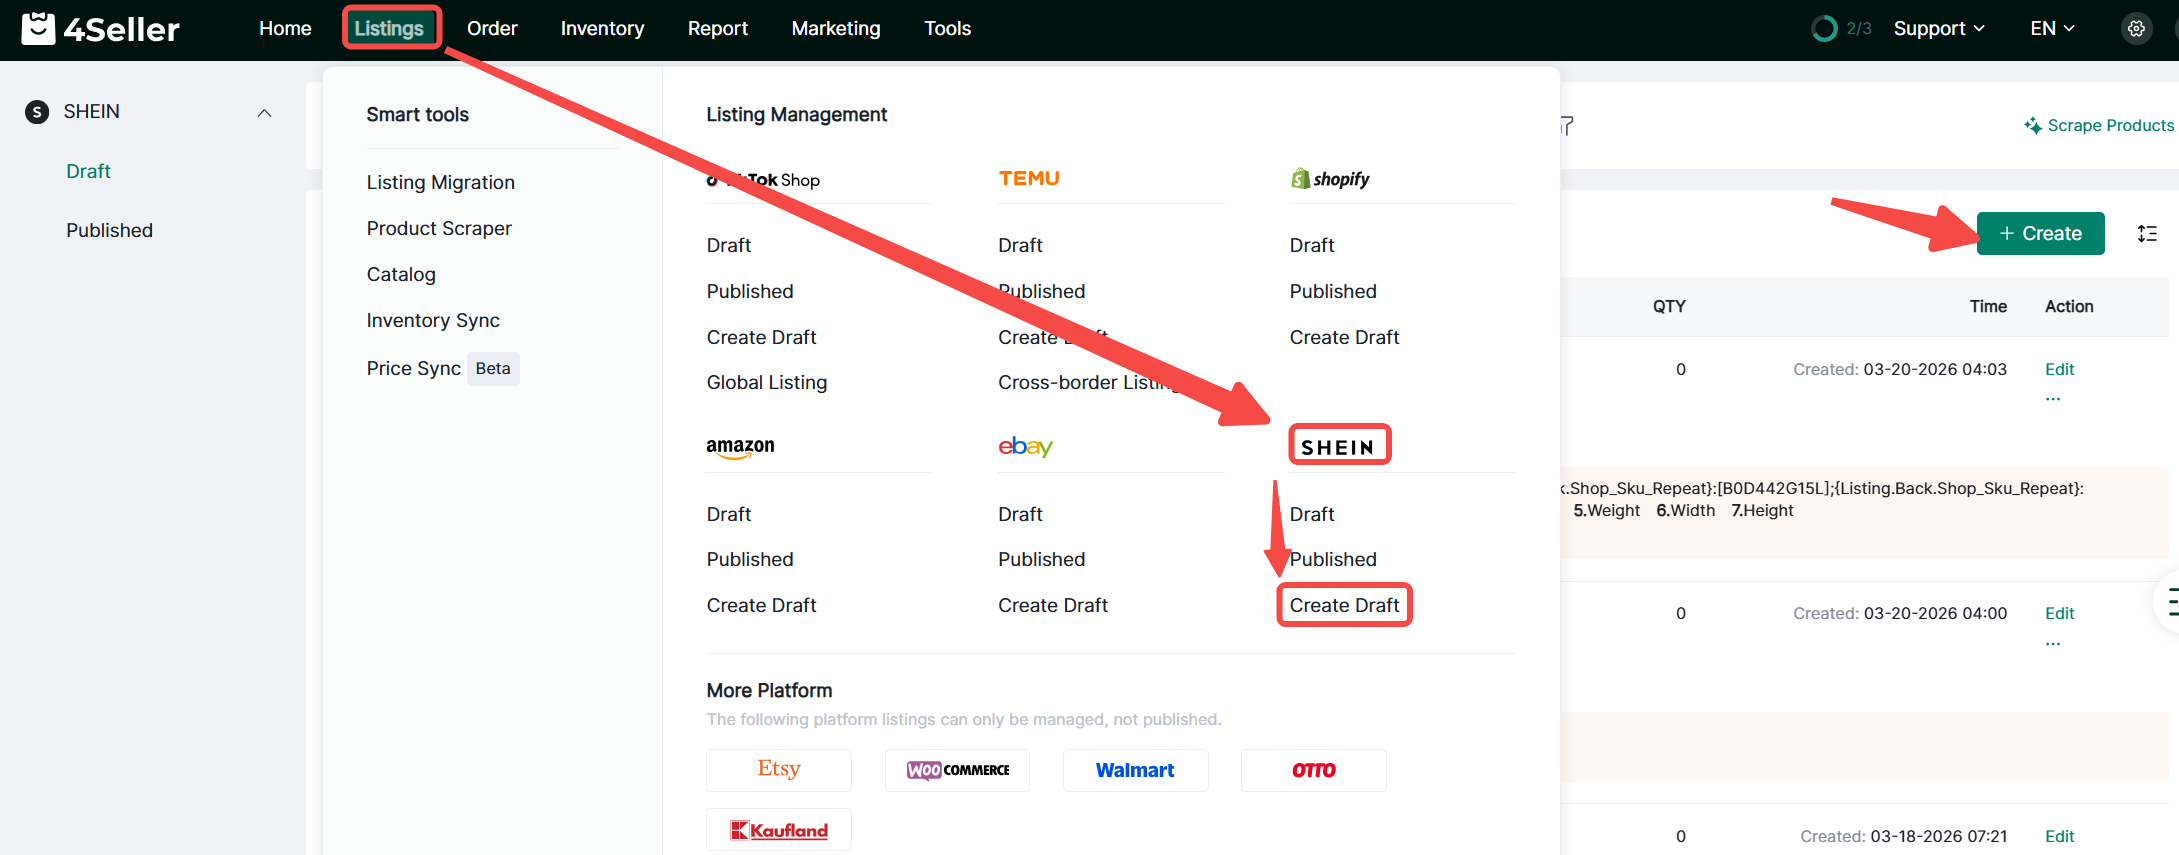Click Create Draft under SHEIN
Viewport: 2179px width, 855px height.
pyautogui.click(x=1344, y=605)
